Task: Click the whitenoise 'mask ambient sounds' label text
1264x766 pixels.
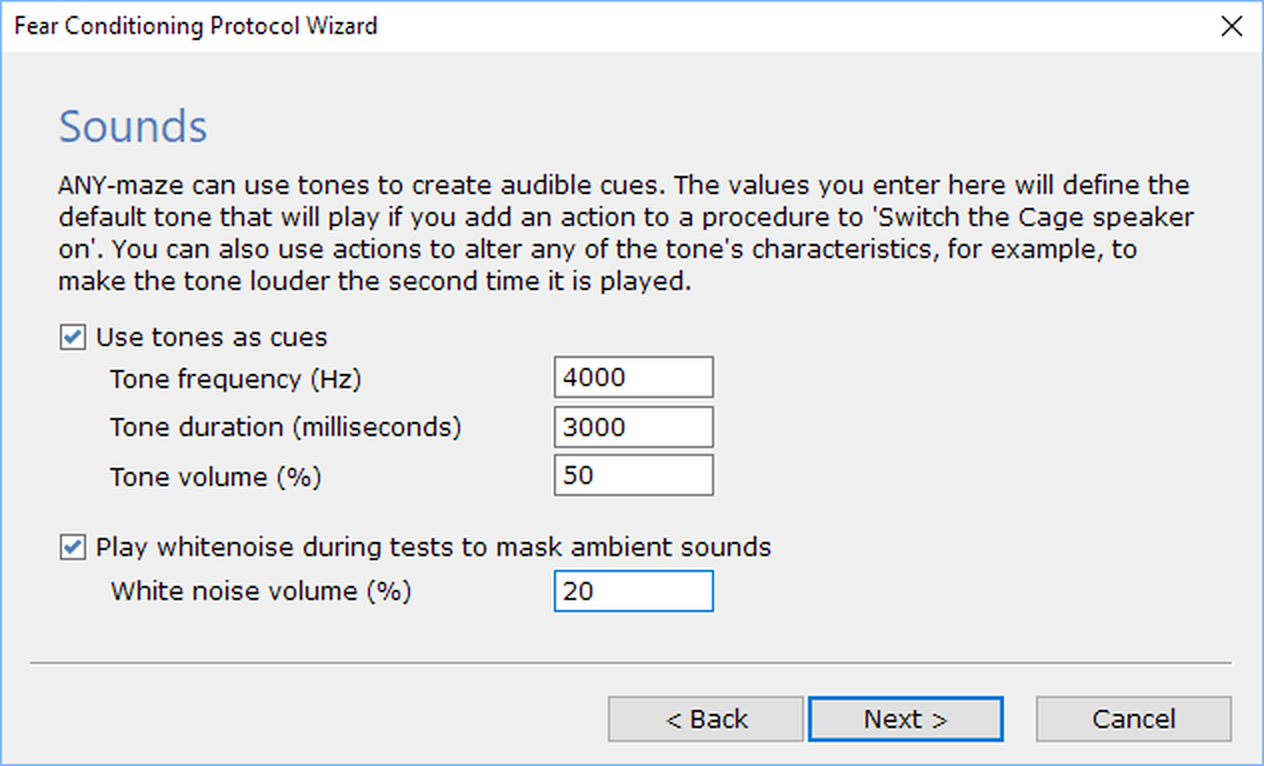Action: coord(433,547)
